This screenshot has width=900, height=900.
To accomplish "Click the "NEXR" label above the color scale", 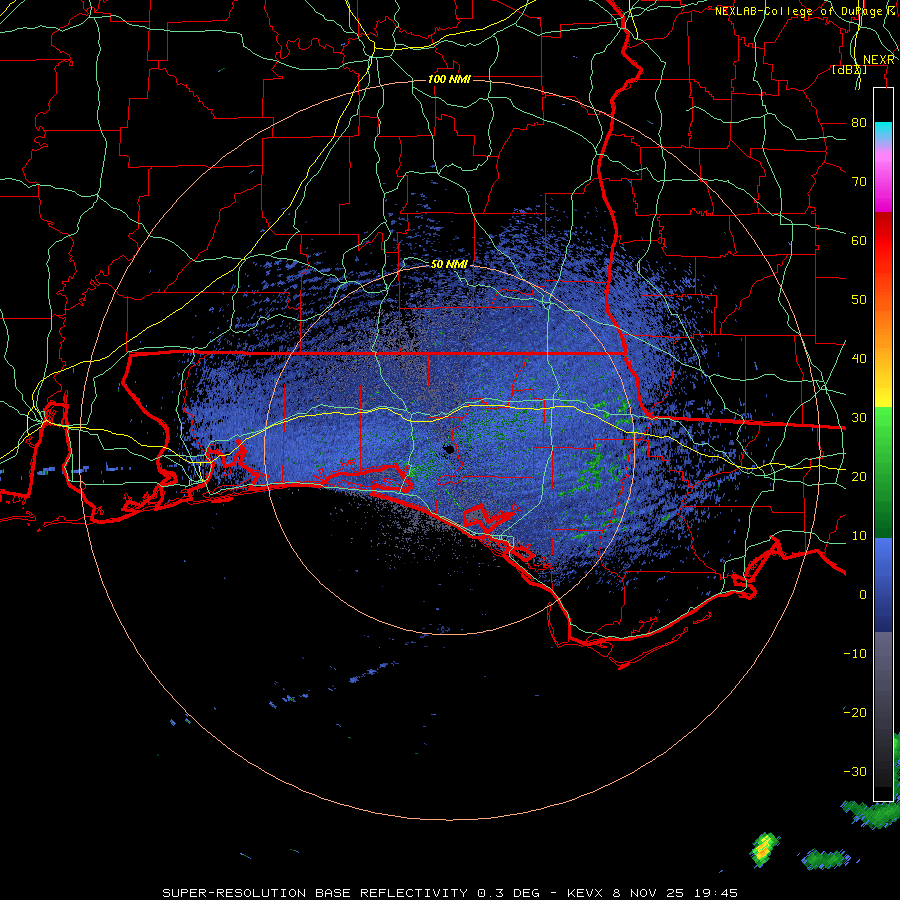I will point(879,60).
